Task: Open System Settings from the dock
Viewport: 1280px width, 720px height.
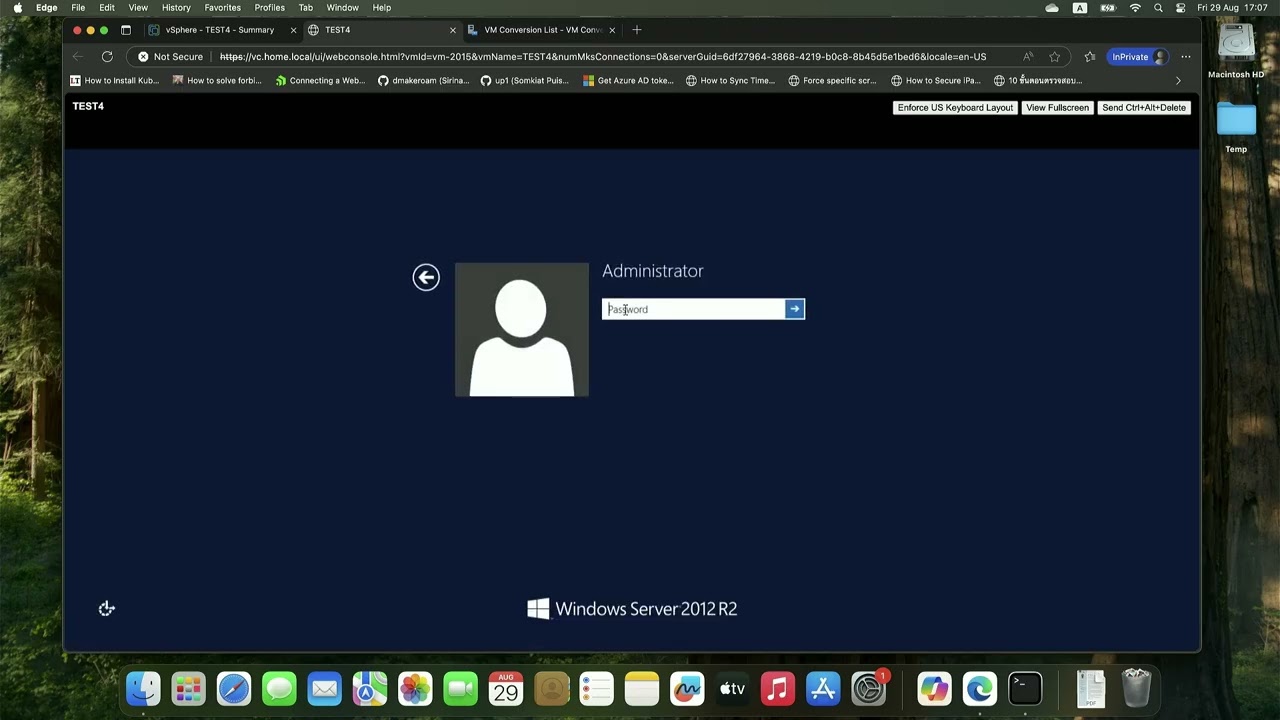Action: pyautogui.click(x=869, y=689)
